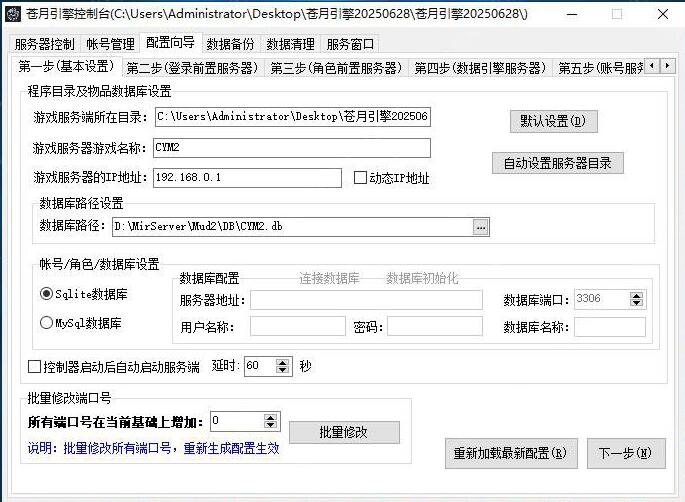Screen dimensions: 685x502
Task: Proceed with 下一步(N) button
Action: tap(626, 454)
